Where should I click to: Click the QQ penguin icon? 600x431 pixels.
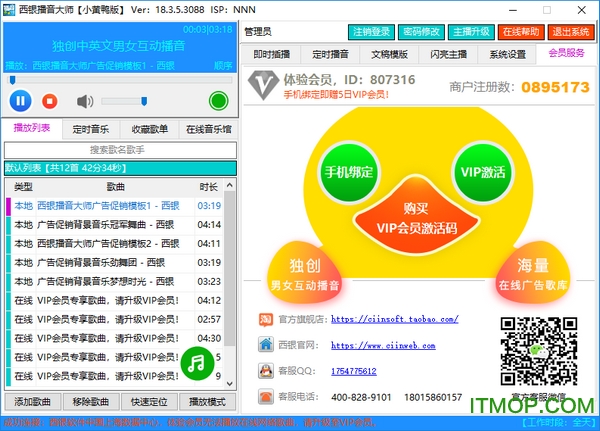pyautogui.click(x=266, y=371)
